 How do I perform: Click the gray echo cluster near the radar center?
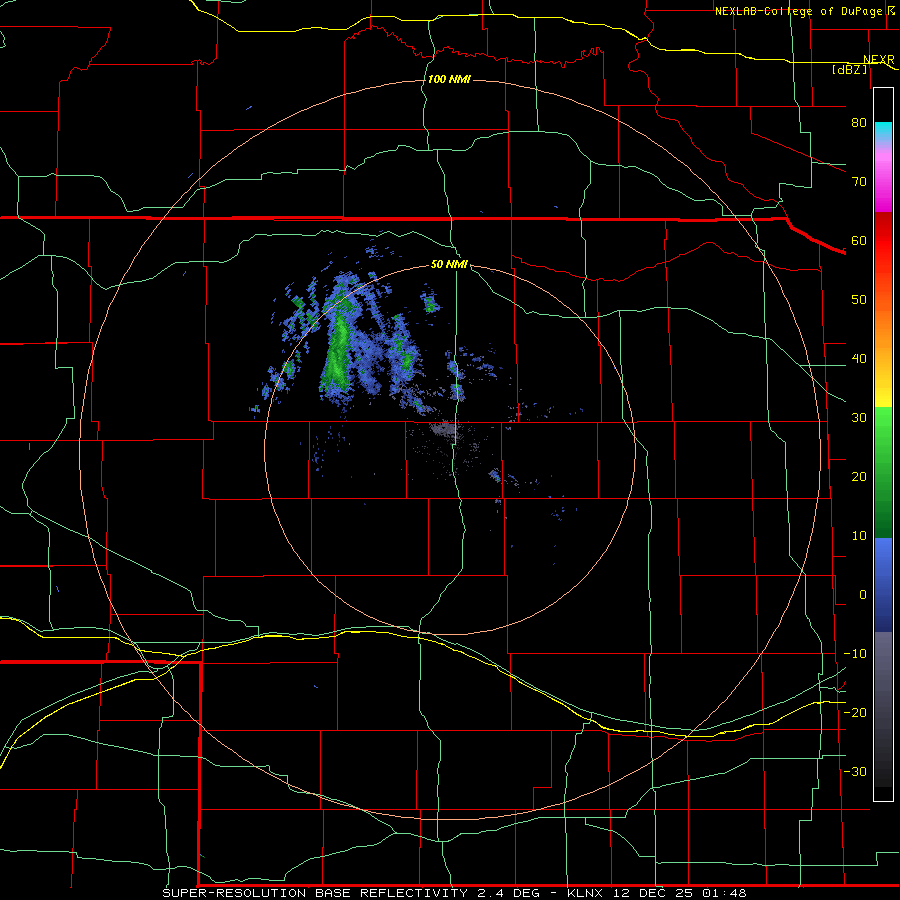442,428
